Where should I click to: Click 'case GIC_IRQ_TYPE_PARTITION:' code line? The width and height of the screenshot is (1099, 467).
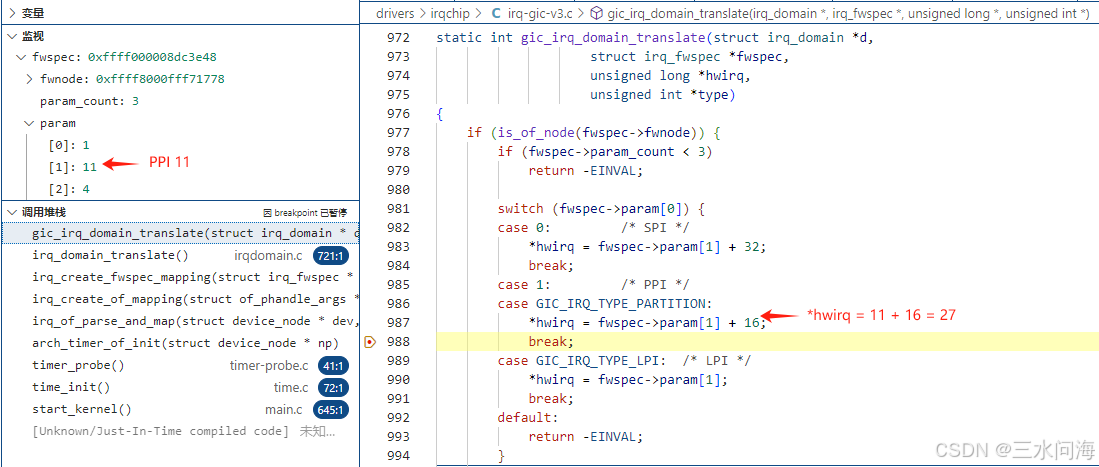tap(605, 304)
